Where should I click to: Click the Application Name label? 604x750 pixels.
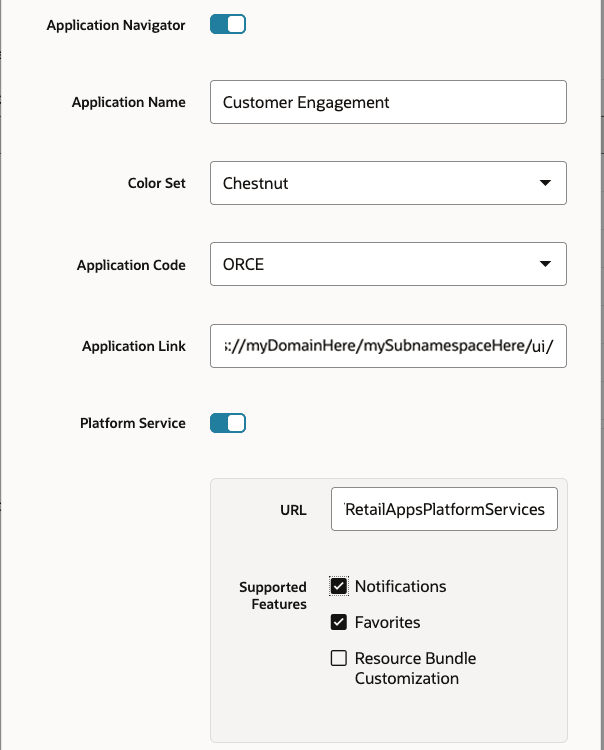coord(129,102)
